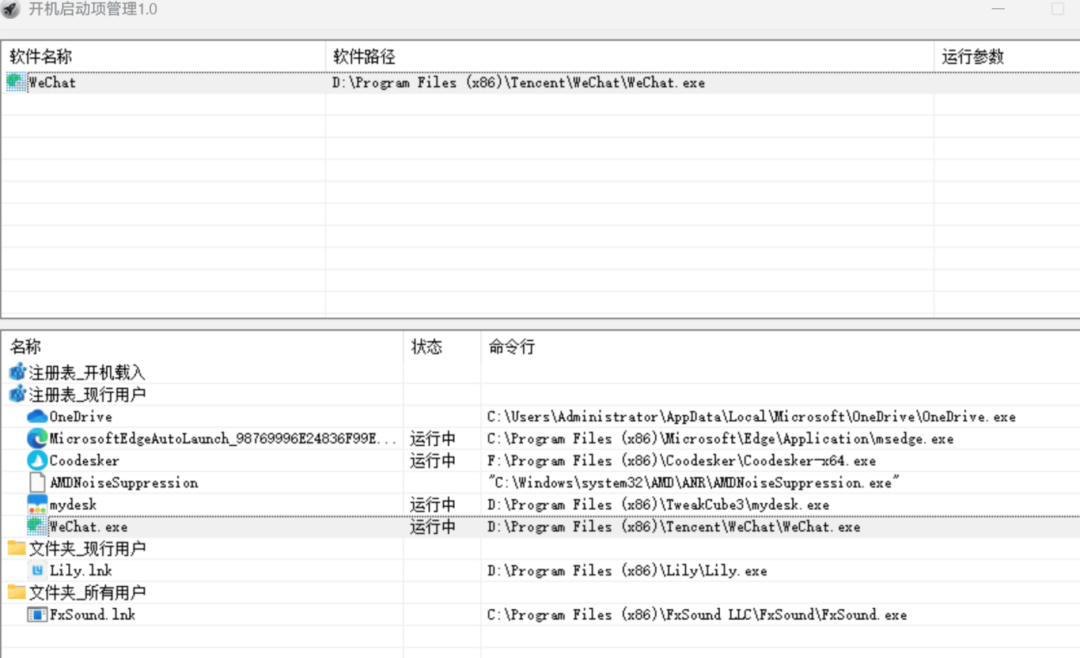Click the 名称 column header
Image resolution: width=1080 pixels, height=658 pixels.
click(x=202, y=347)
